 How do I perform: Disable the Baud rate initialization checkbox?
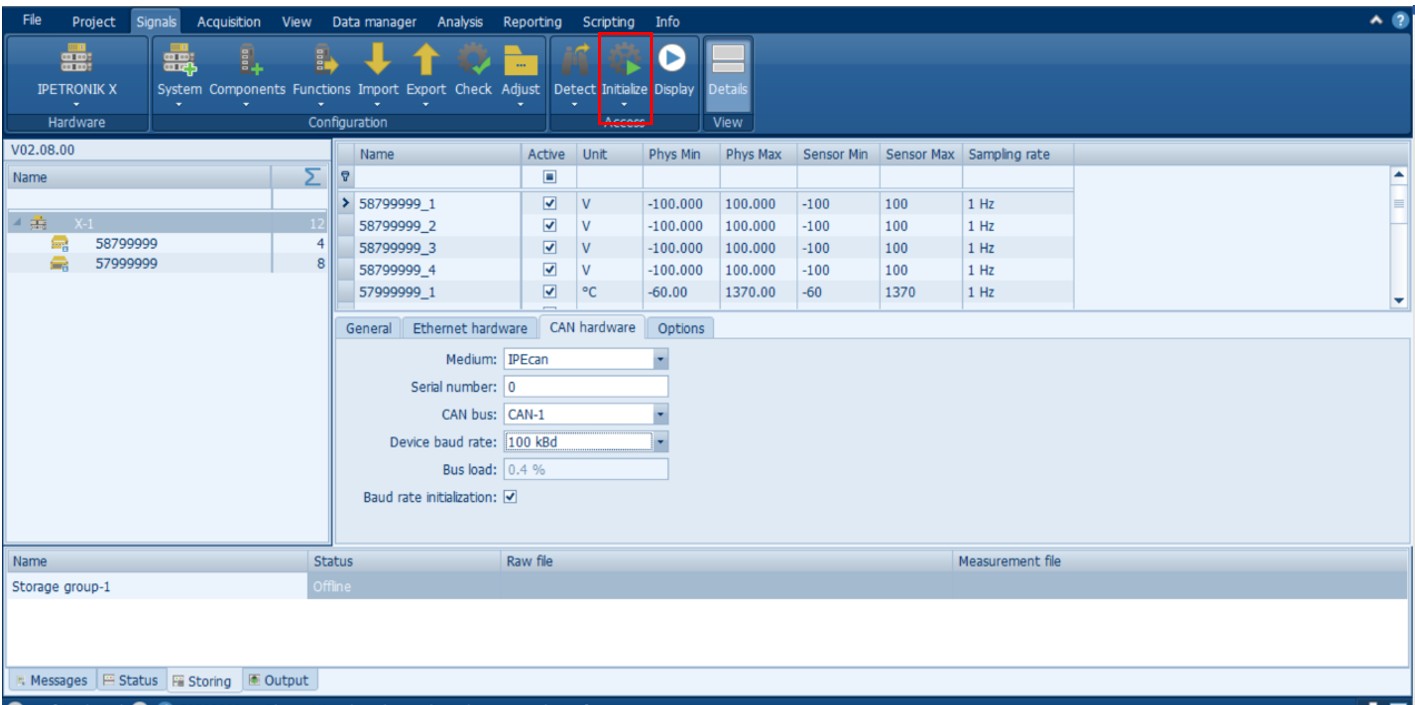[x=511, y=497]
